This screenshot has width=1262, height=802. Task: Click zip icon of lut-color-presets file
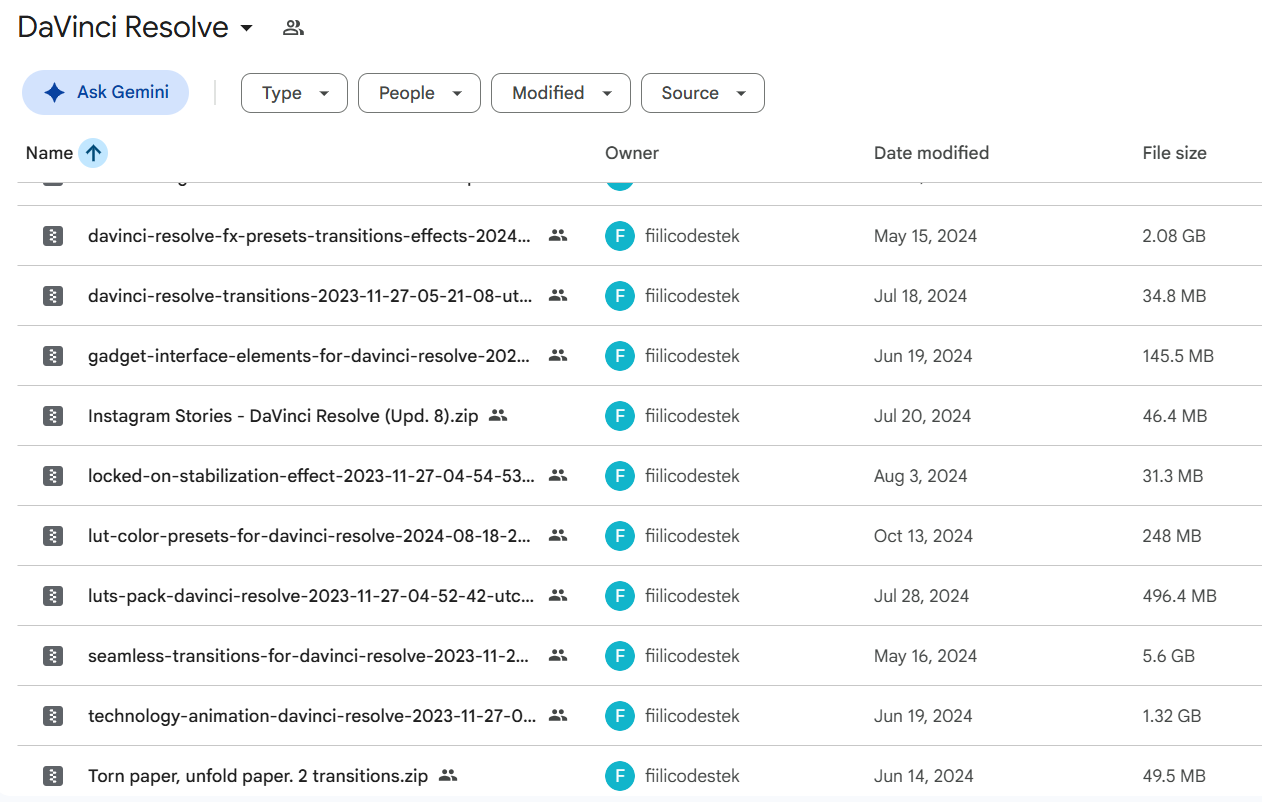tap(53, 536)
